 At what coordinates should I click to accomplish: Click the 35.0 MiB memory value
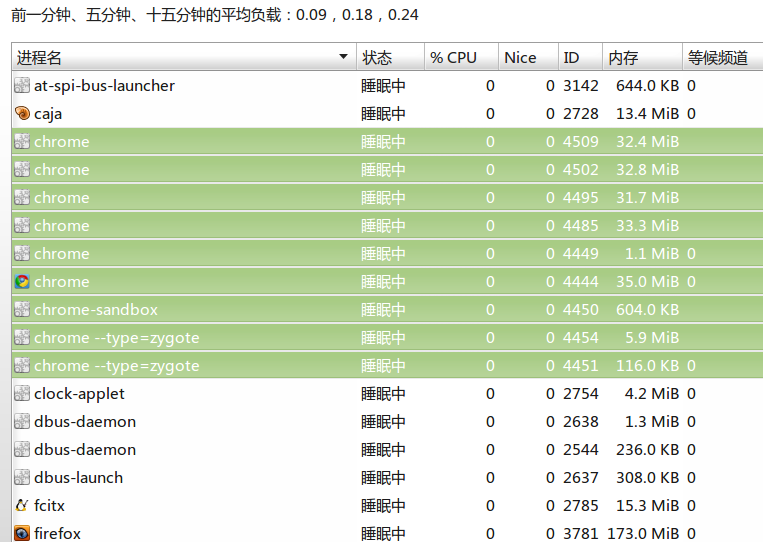[x=647, y=281]
